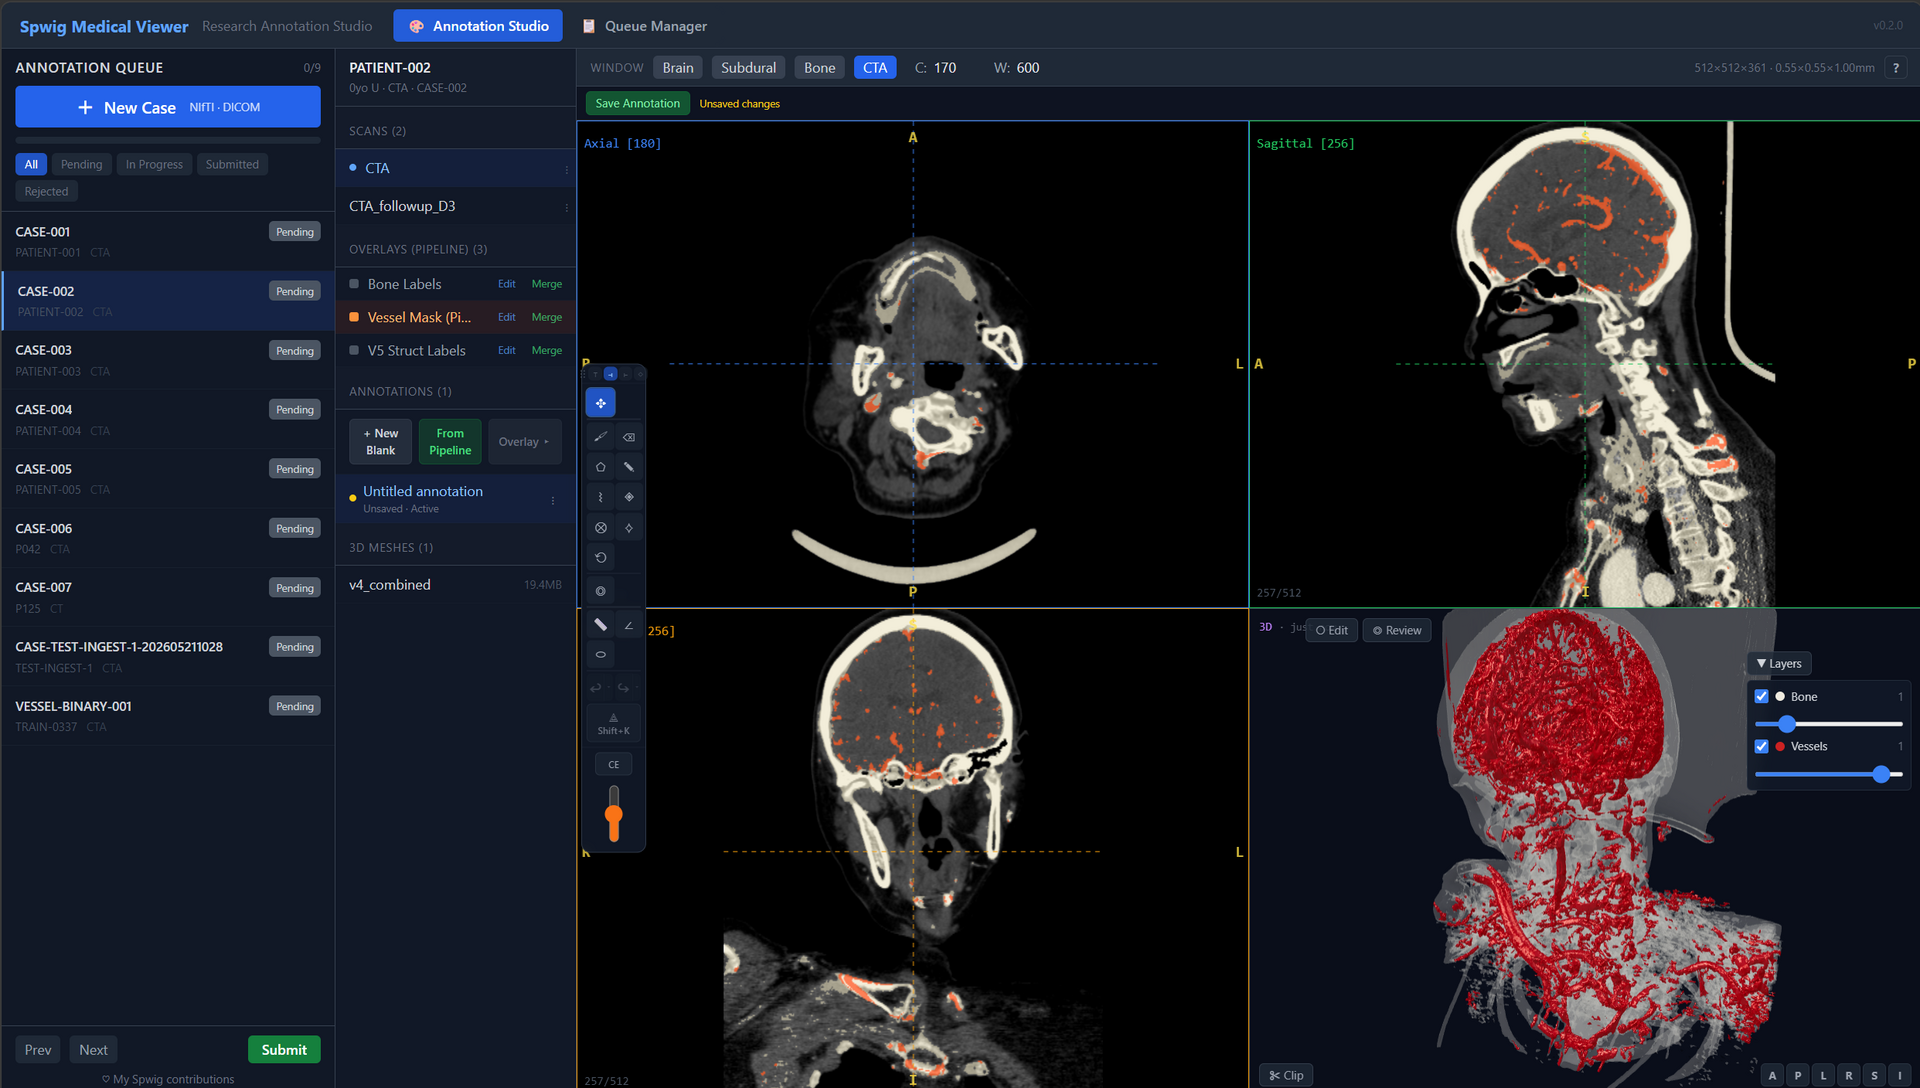Toggle the CE button in floating toolbar
Screen dimensions: 1920x1088
point(614,765)
